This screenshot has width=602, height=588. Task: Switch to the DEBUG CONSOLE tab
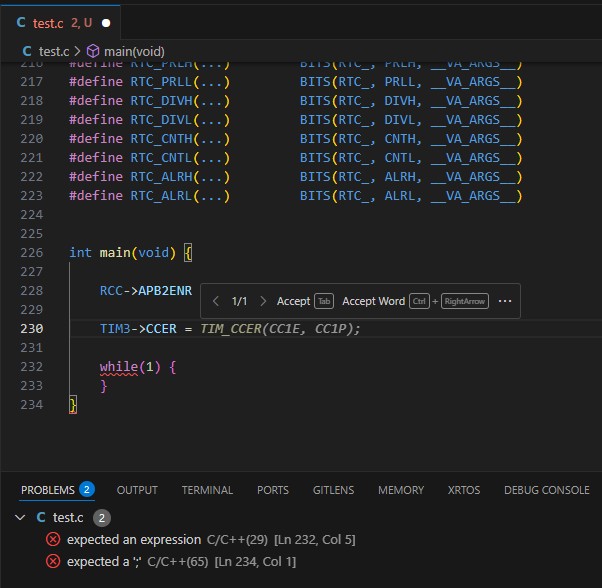tap(546, 490)
